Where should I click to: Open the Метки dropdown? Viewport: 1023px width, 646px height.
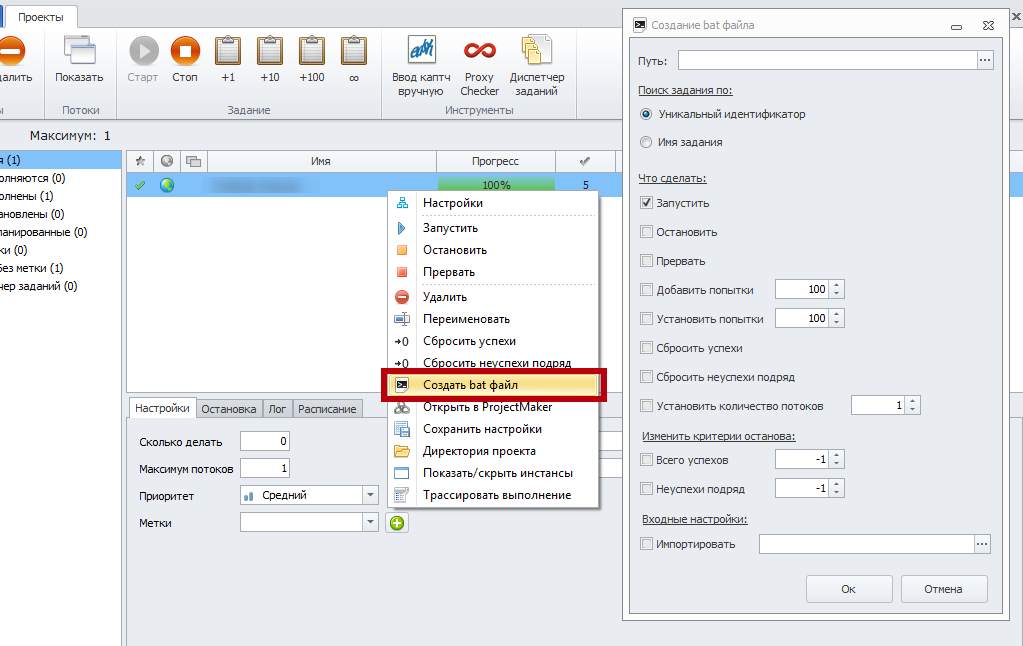370,523
